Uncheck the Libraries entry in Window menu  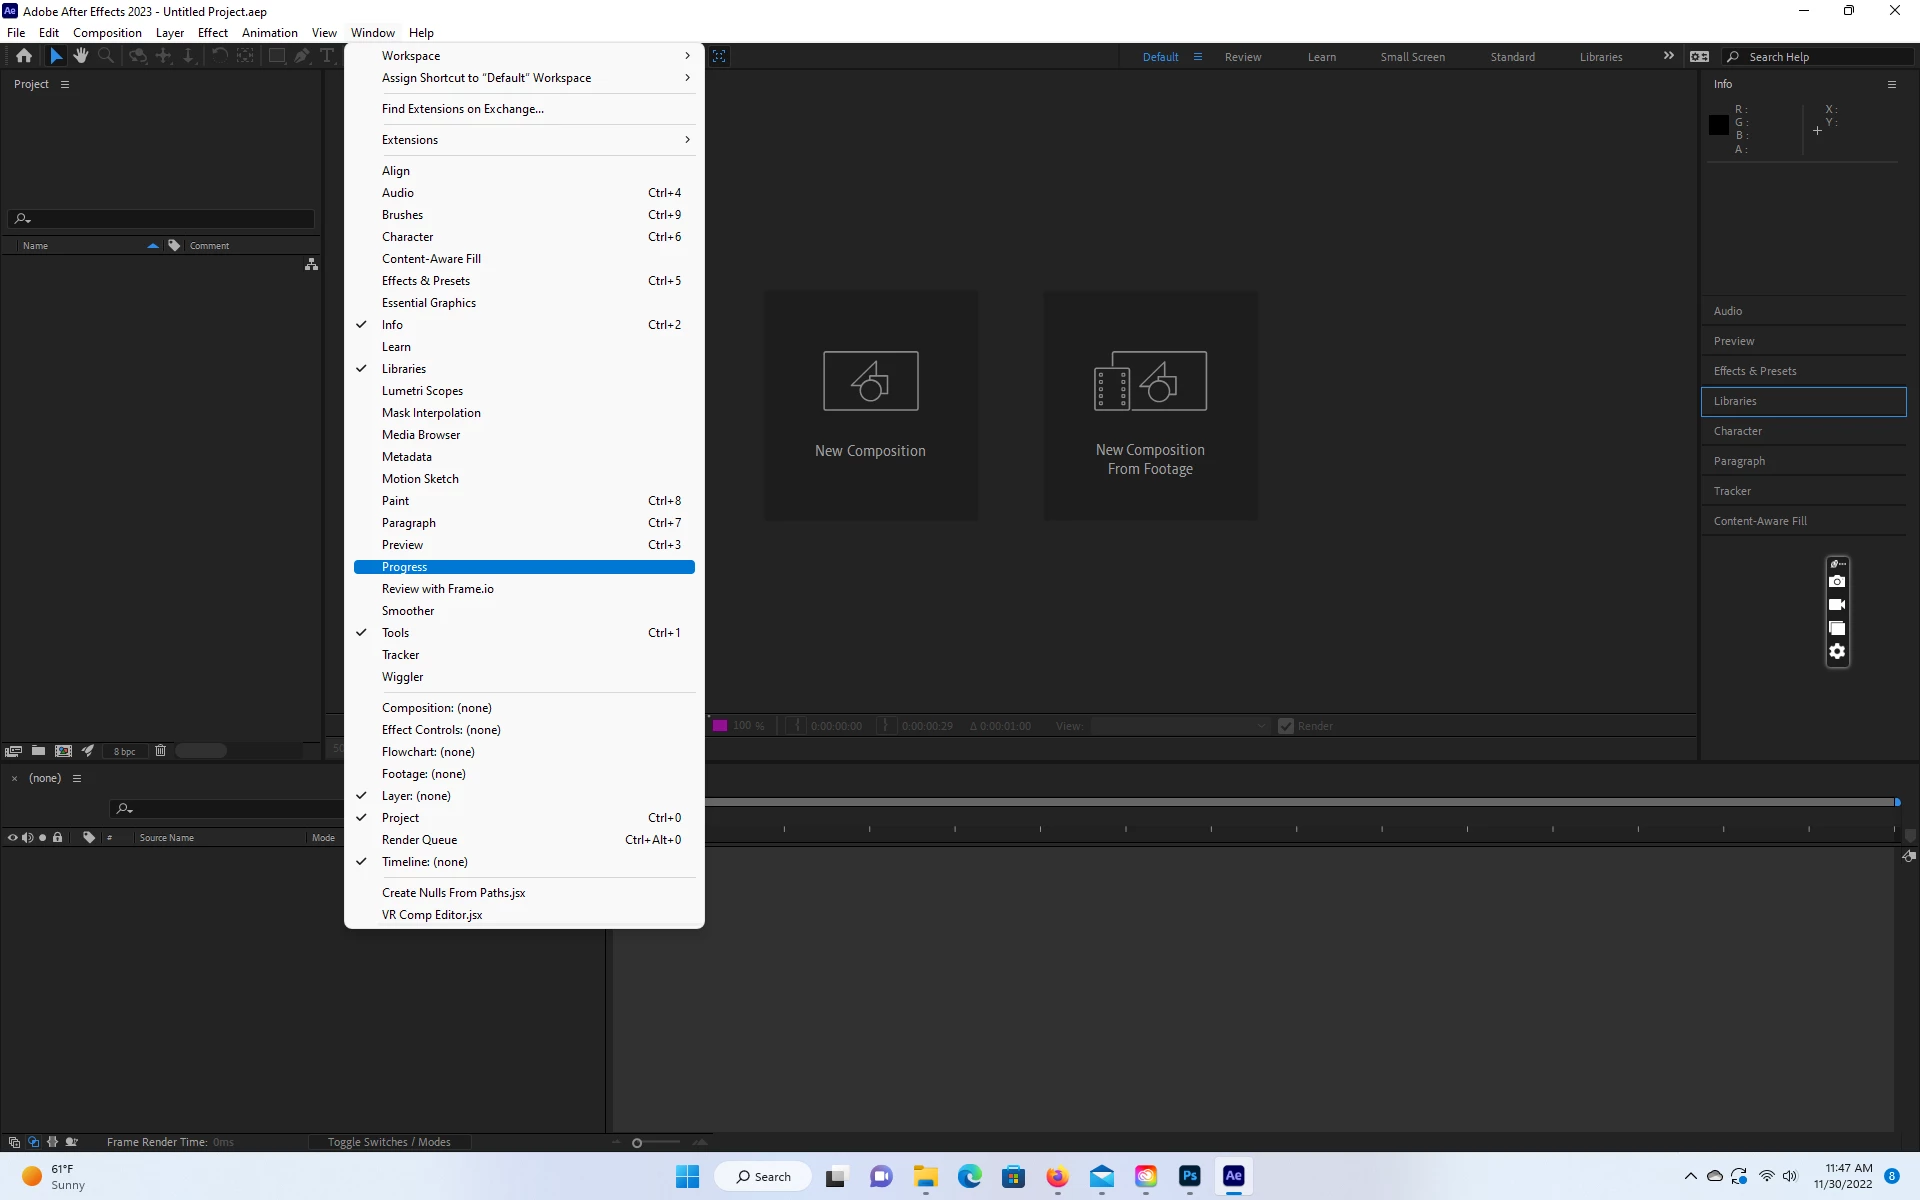(403, 369)
